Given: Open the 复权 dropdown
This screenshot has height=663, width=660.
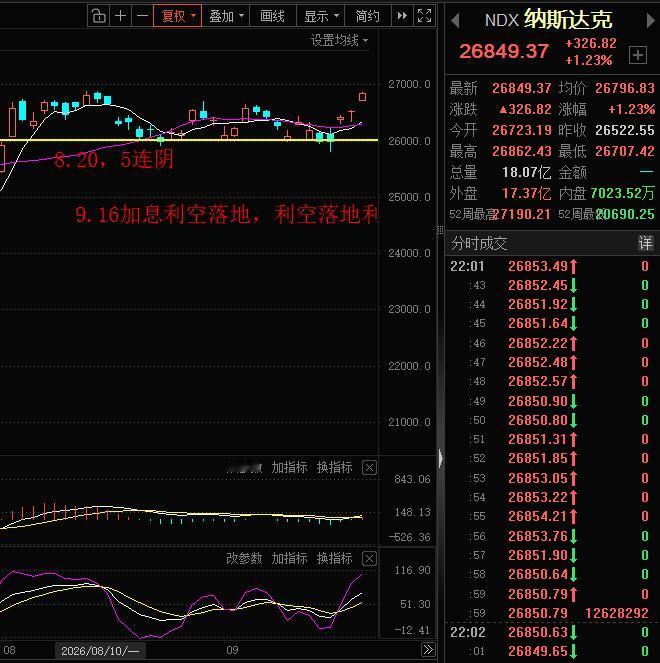Looking at the screenshot, I should tap(178, 16).
